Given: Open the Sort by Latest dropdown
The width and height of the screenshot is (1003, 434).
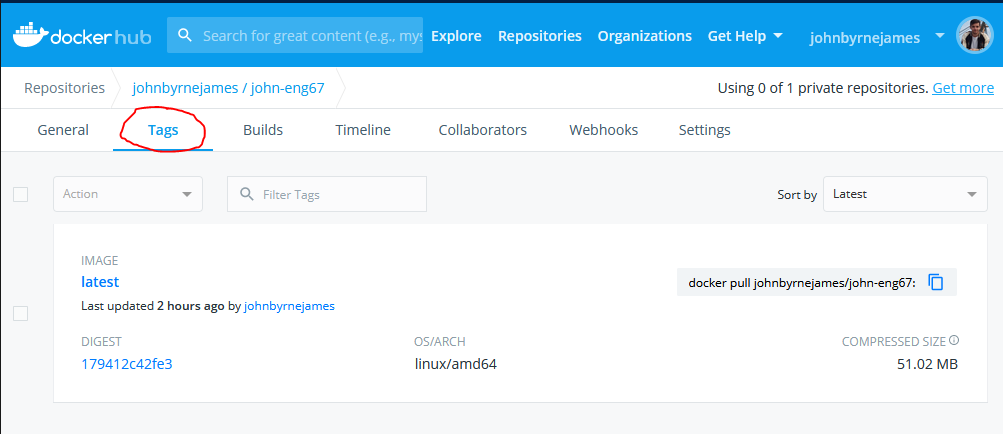Looking at the screenshot, I should pos(905,194).
